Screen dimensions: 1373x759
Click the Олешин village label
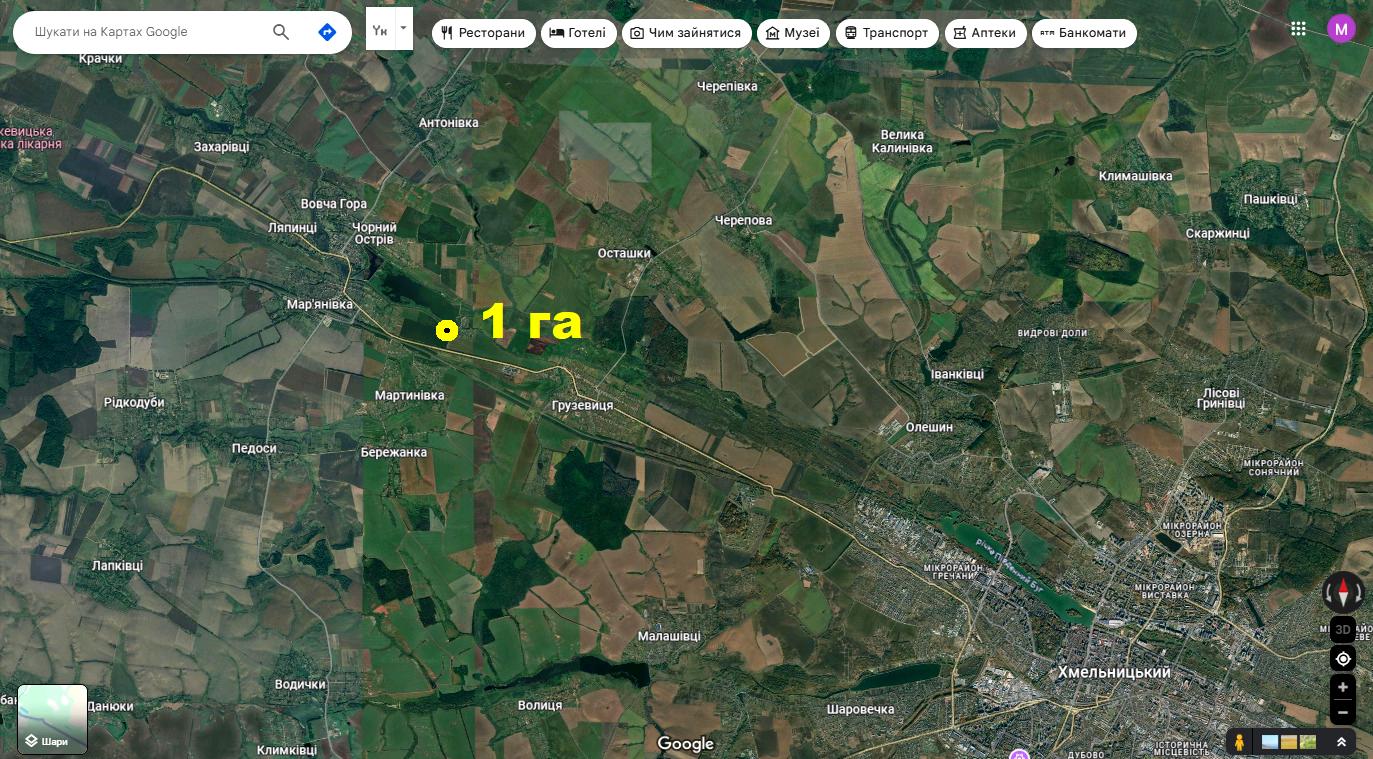coord(929,427)
